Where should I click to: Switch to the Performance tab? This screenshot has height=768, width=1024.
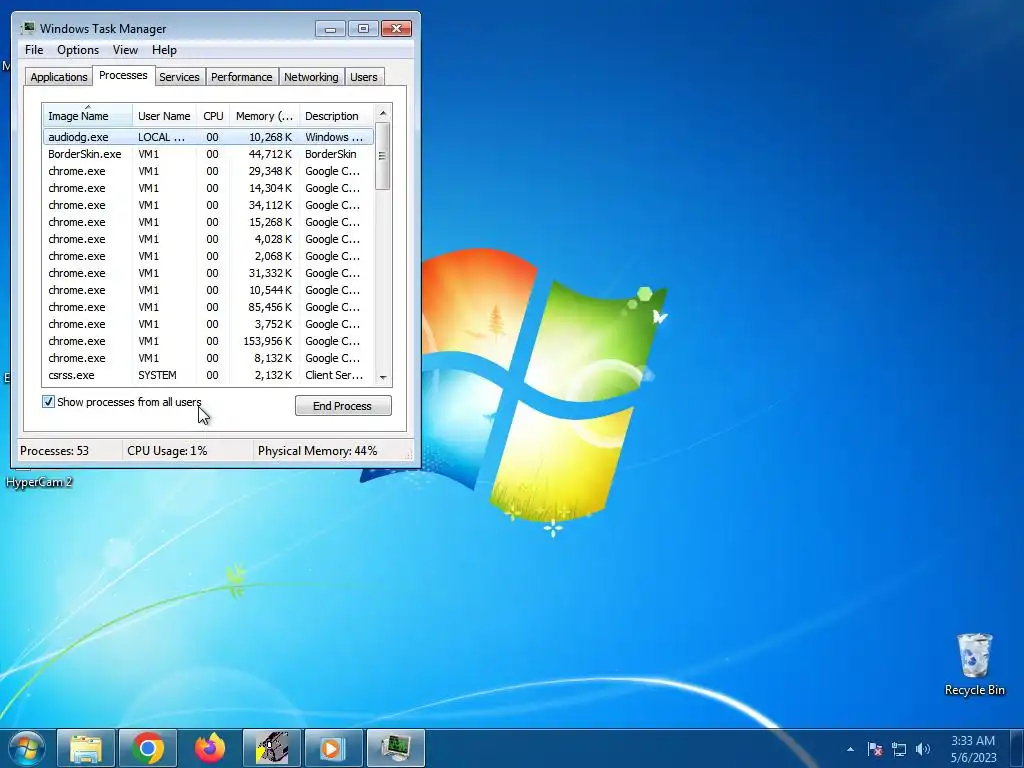point(242,76)
